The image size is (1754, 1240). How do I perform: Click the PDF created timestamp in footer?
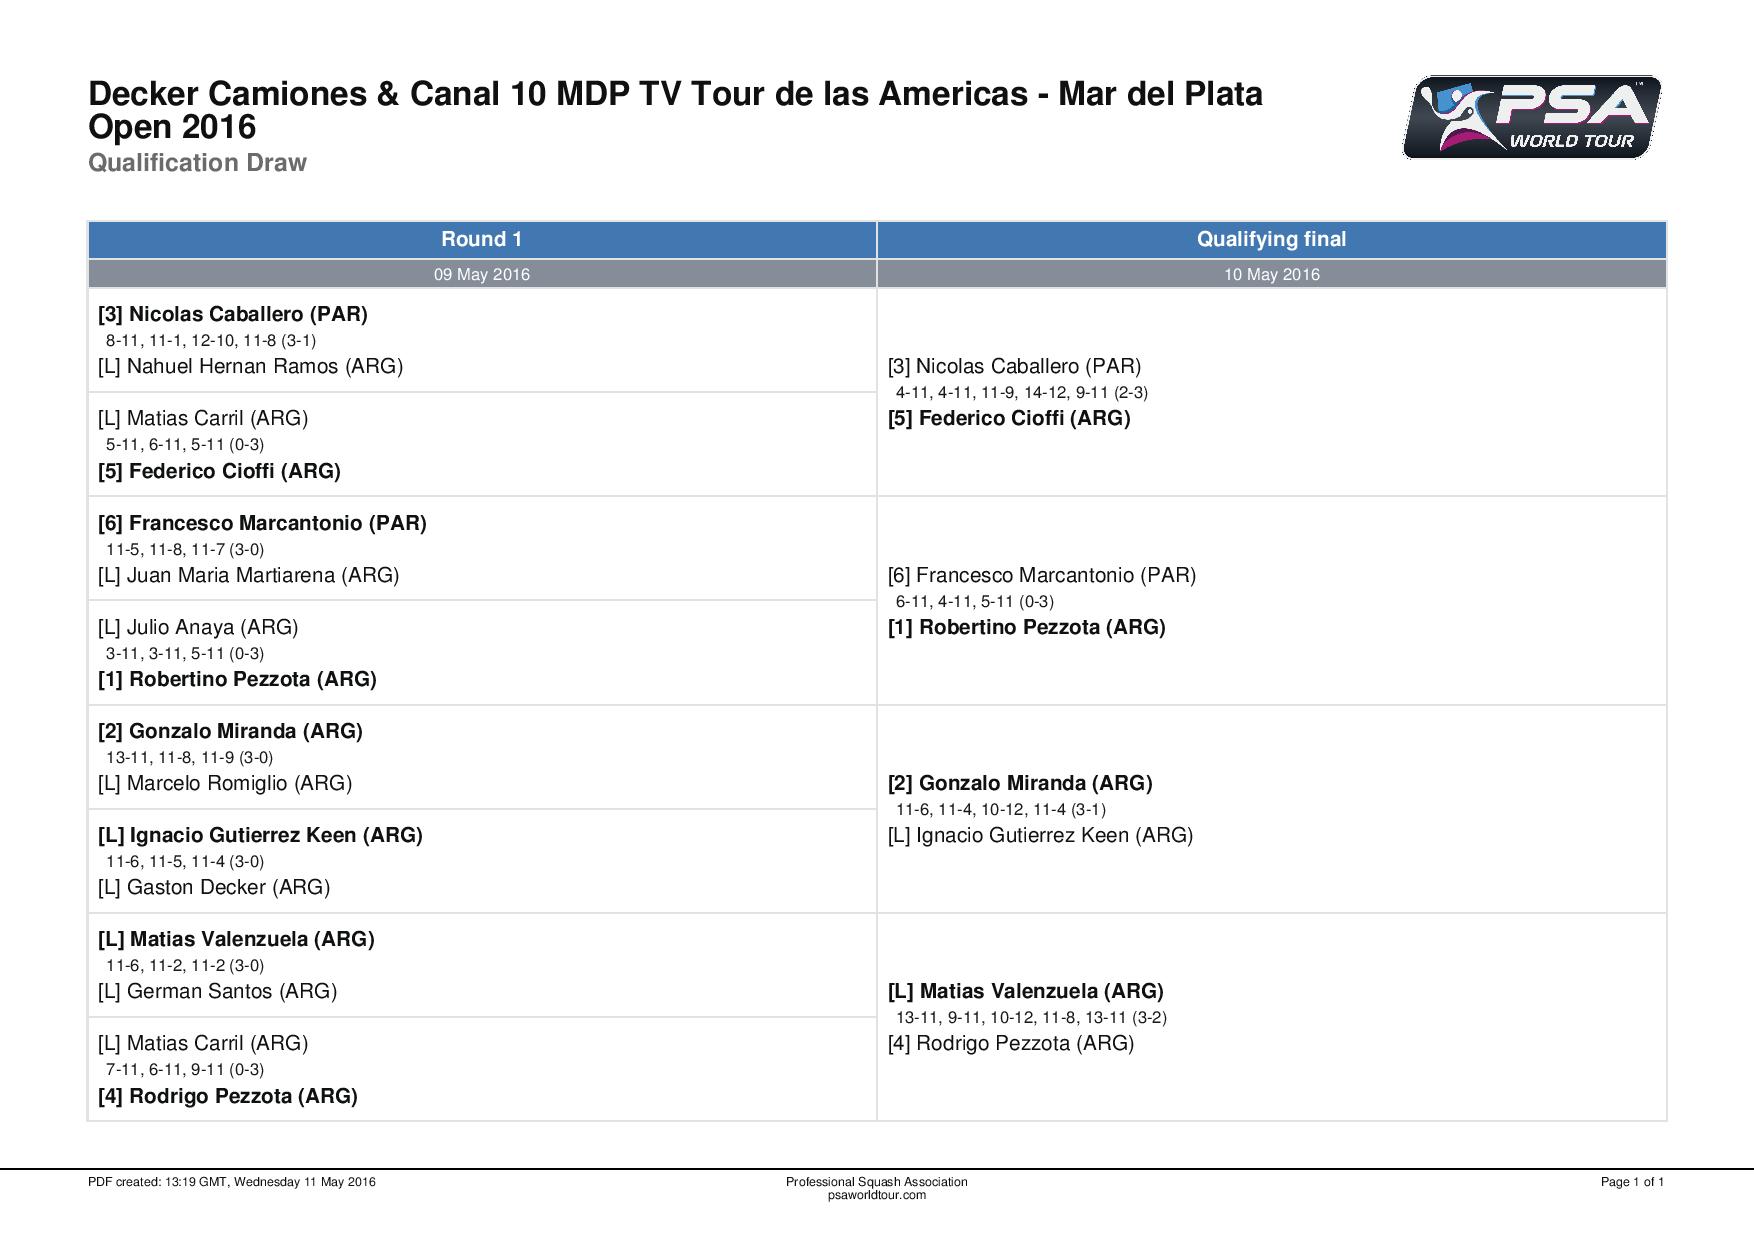point(232,1182)
